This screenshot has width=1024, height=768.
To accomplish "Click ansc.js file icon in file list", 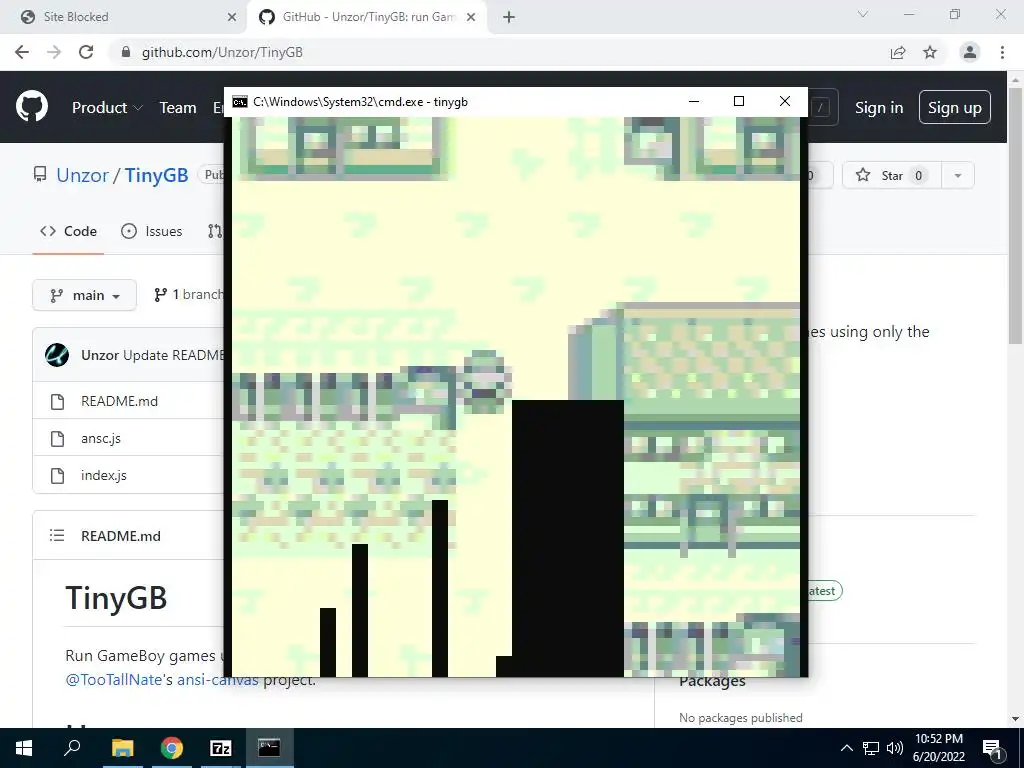I will click(x=57, y=439).
